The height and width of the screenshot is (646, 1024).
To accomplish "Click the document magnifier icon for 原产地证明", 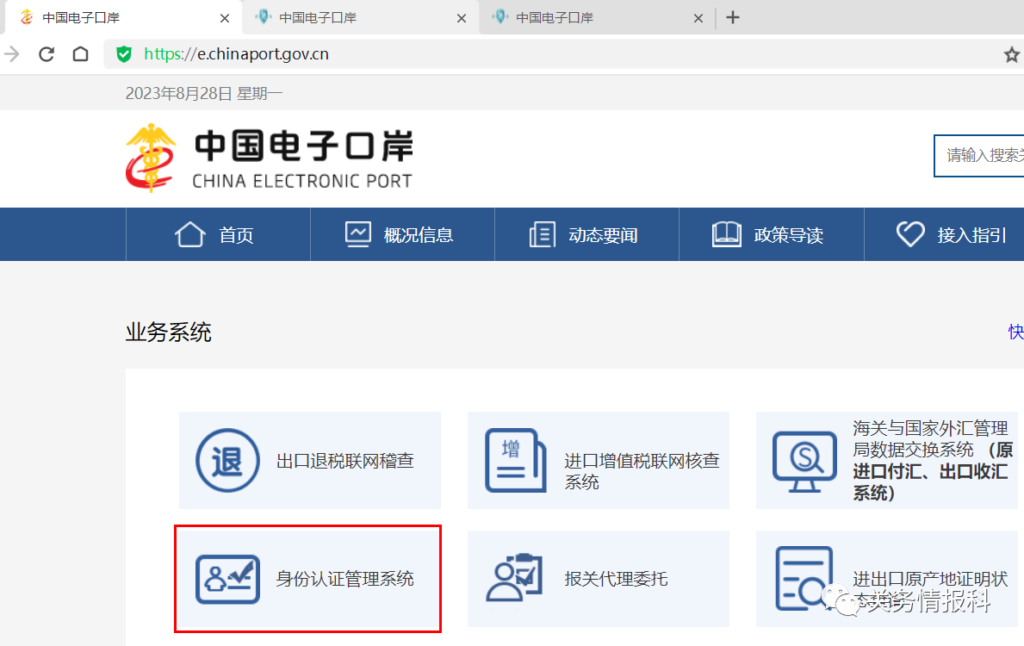I will pyautogui.click(x=804, y=579).
